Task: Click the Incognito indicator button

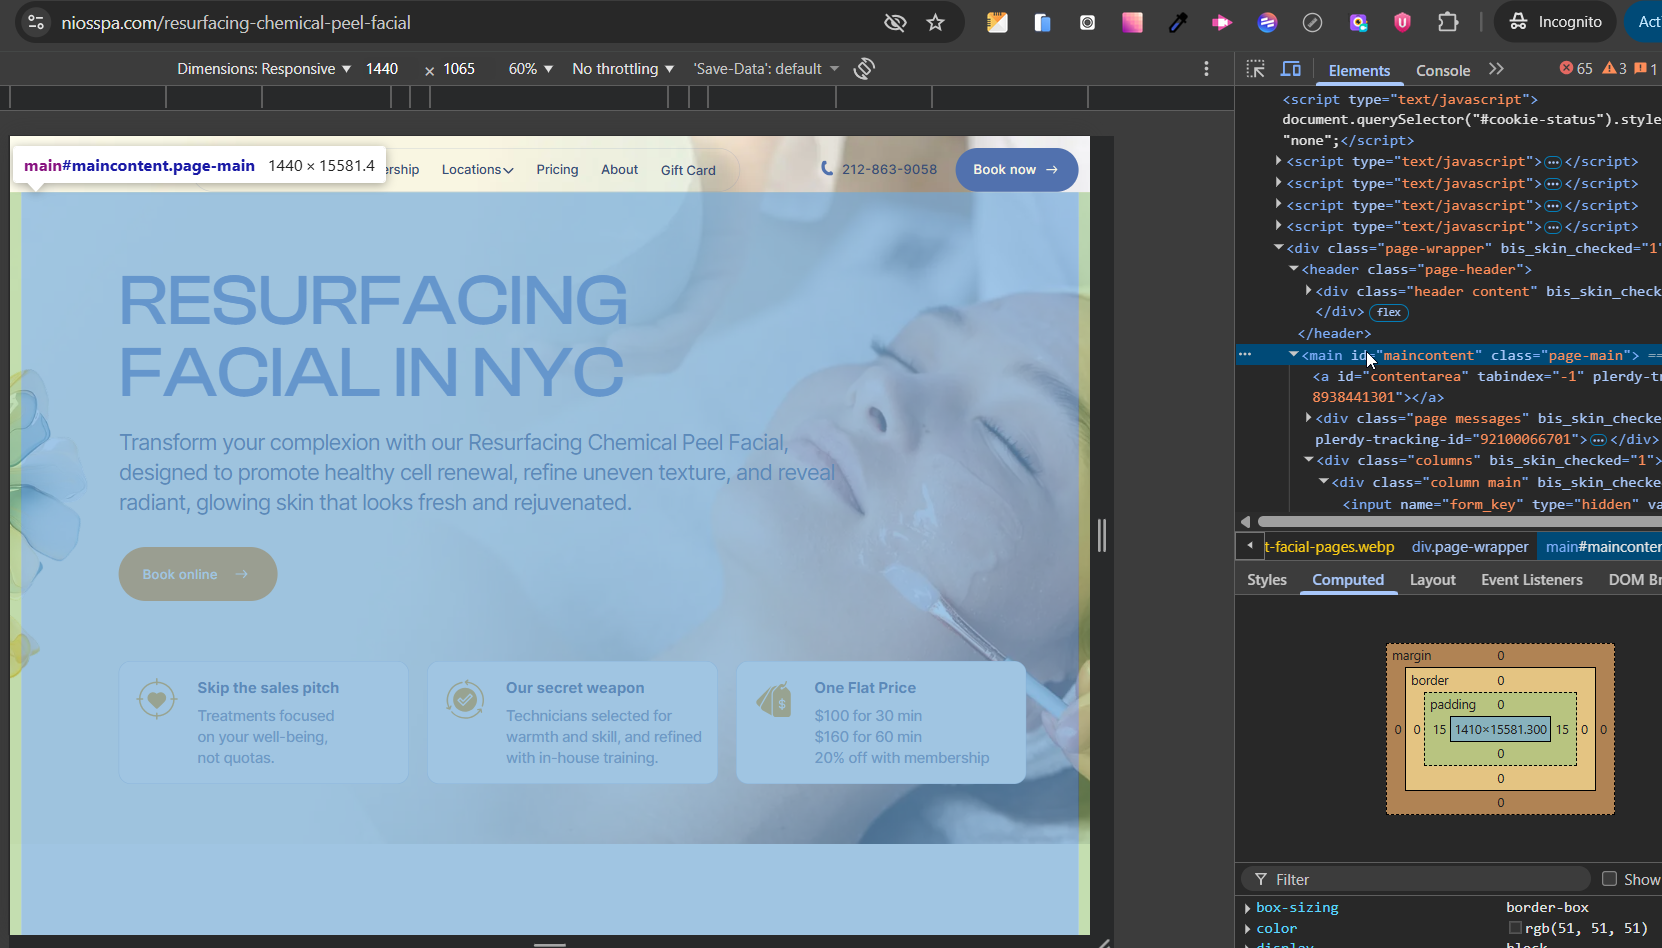Action: point(1555,22)
